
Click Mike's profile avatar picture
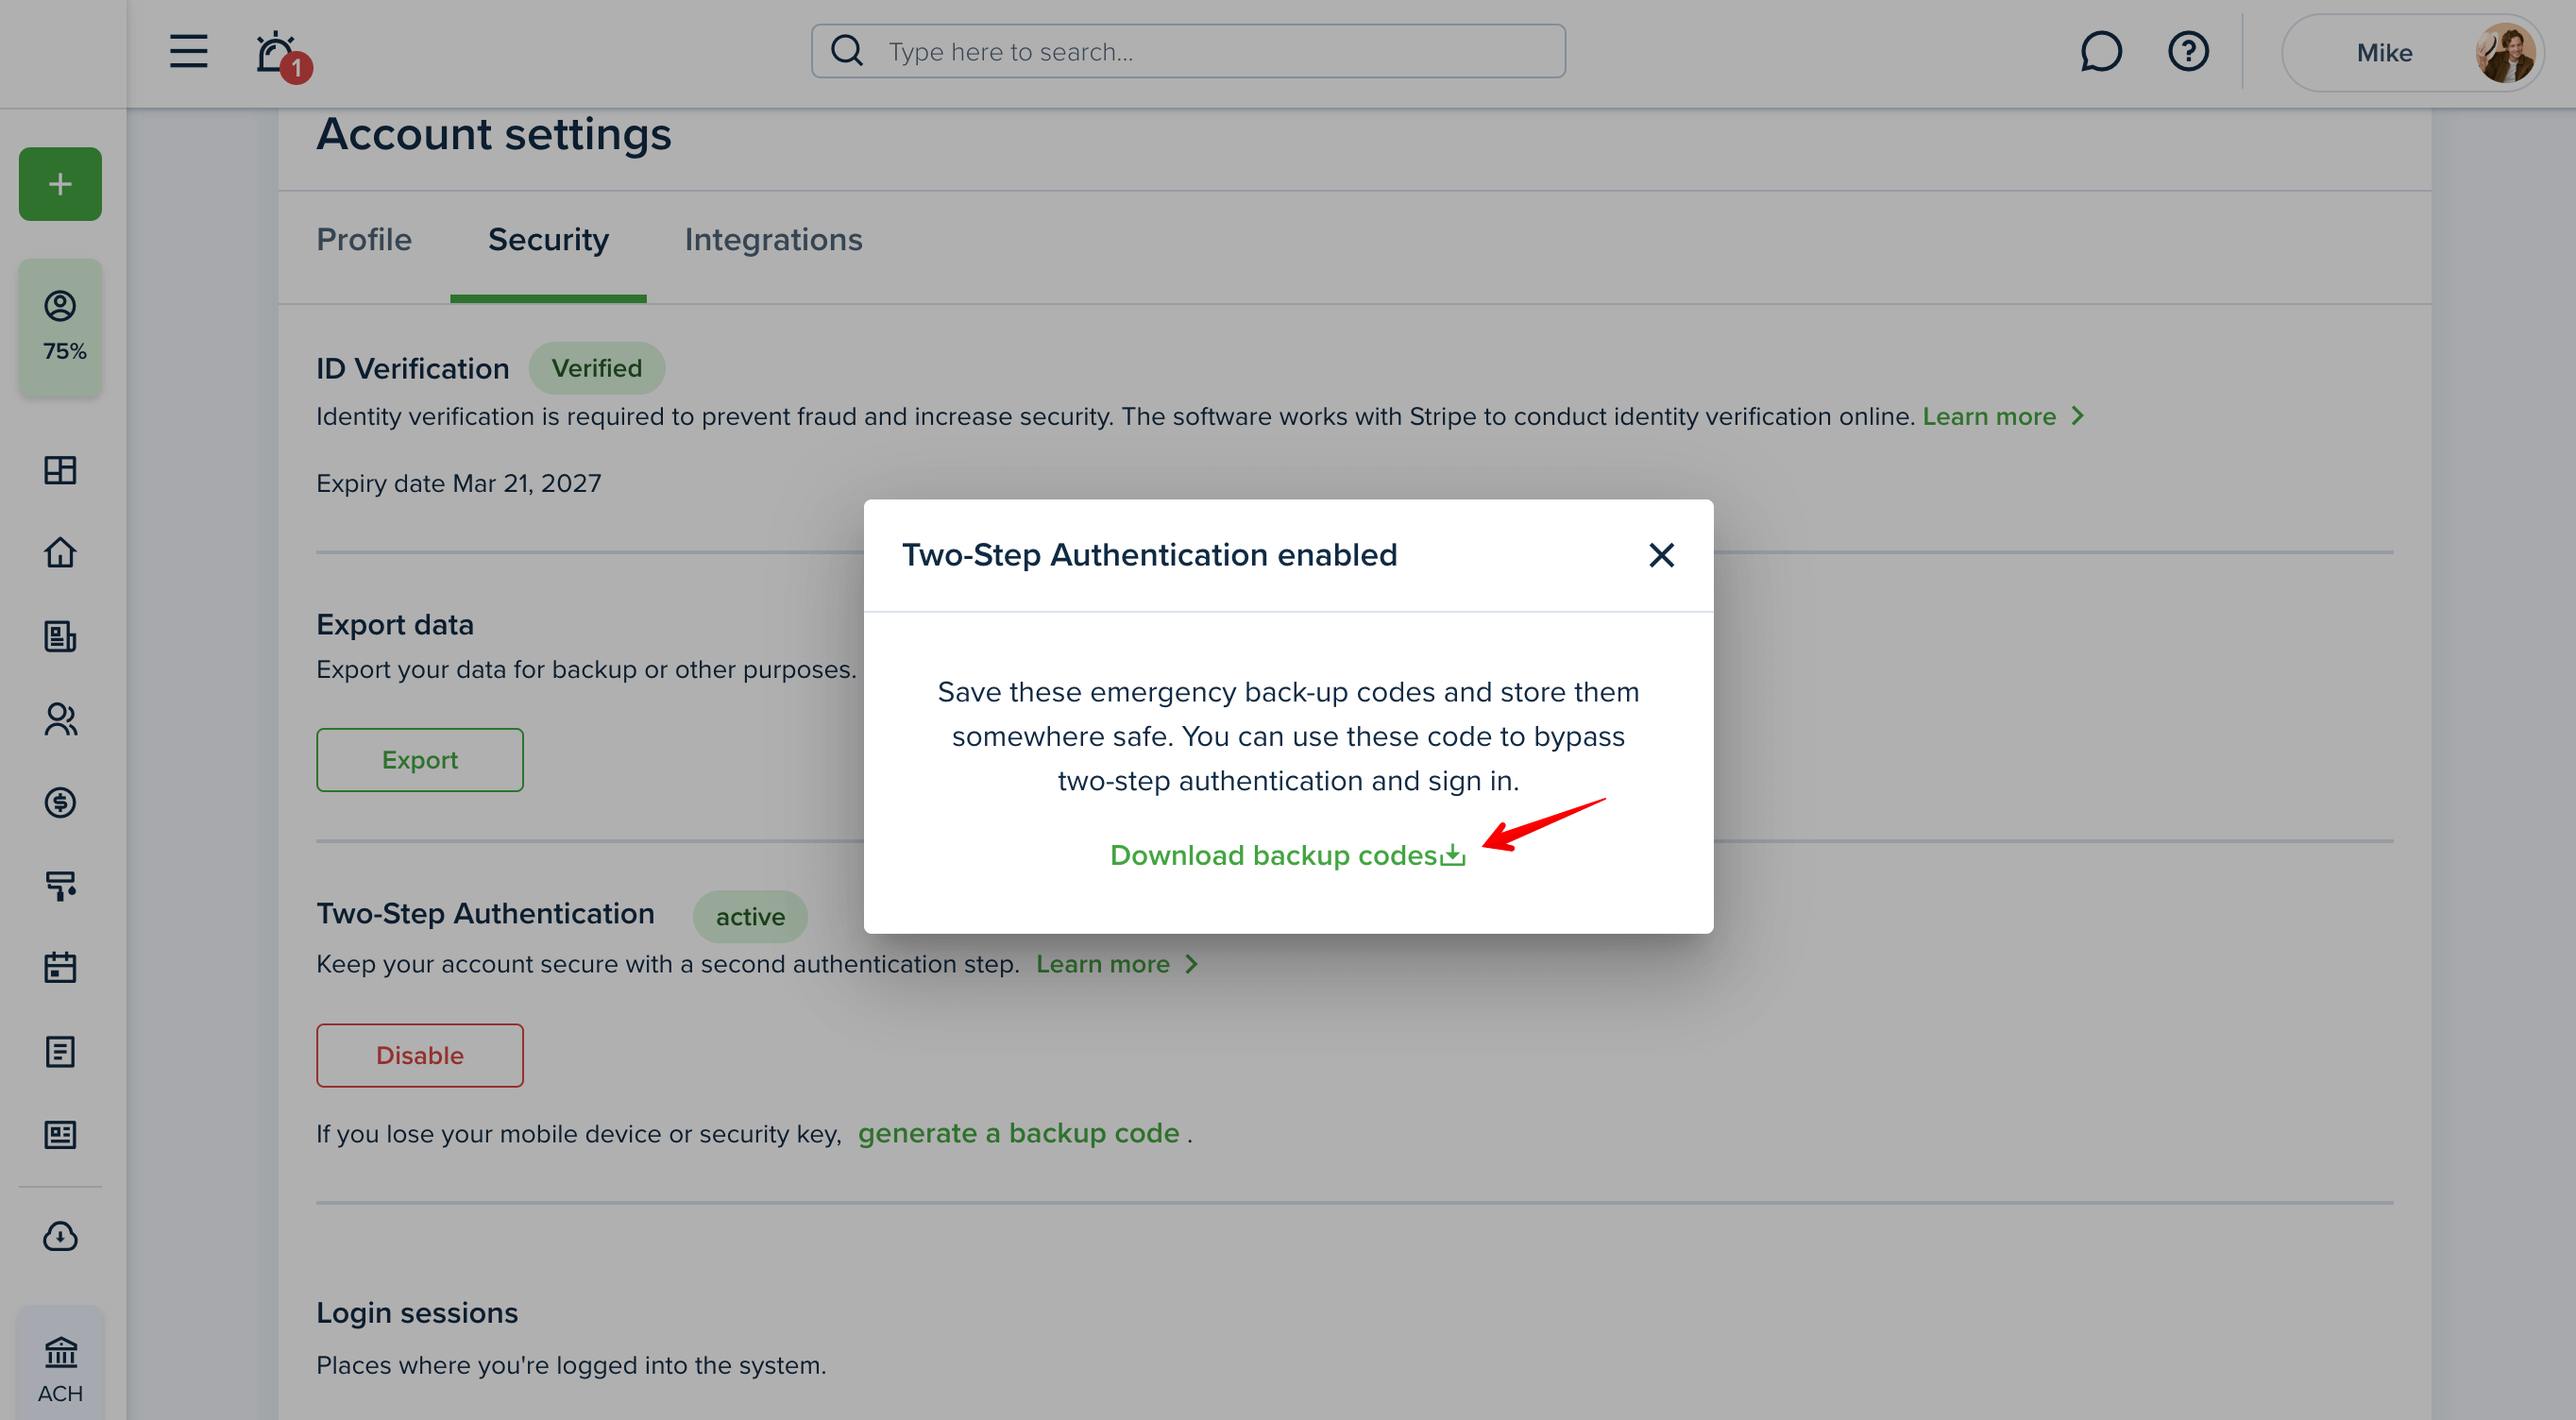[x=2504, y=52]
